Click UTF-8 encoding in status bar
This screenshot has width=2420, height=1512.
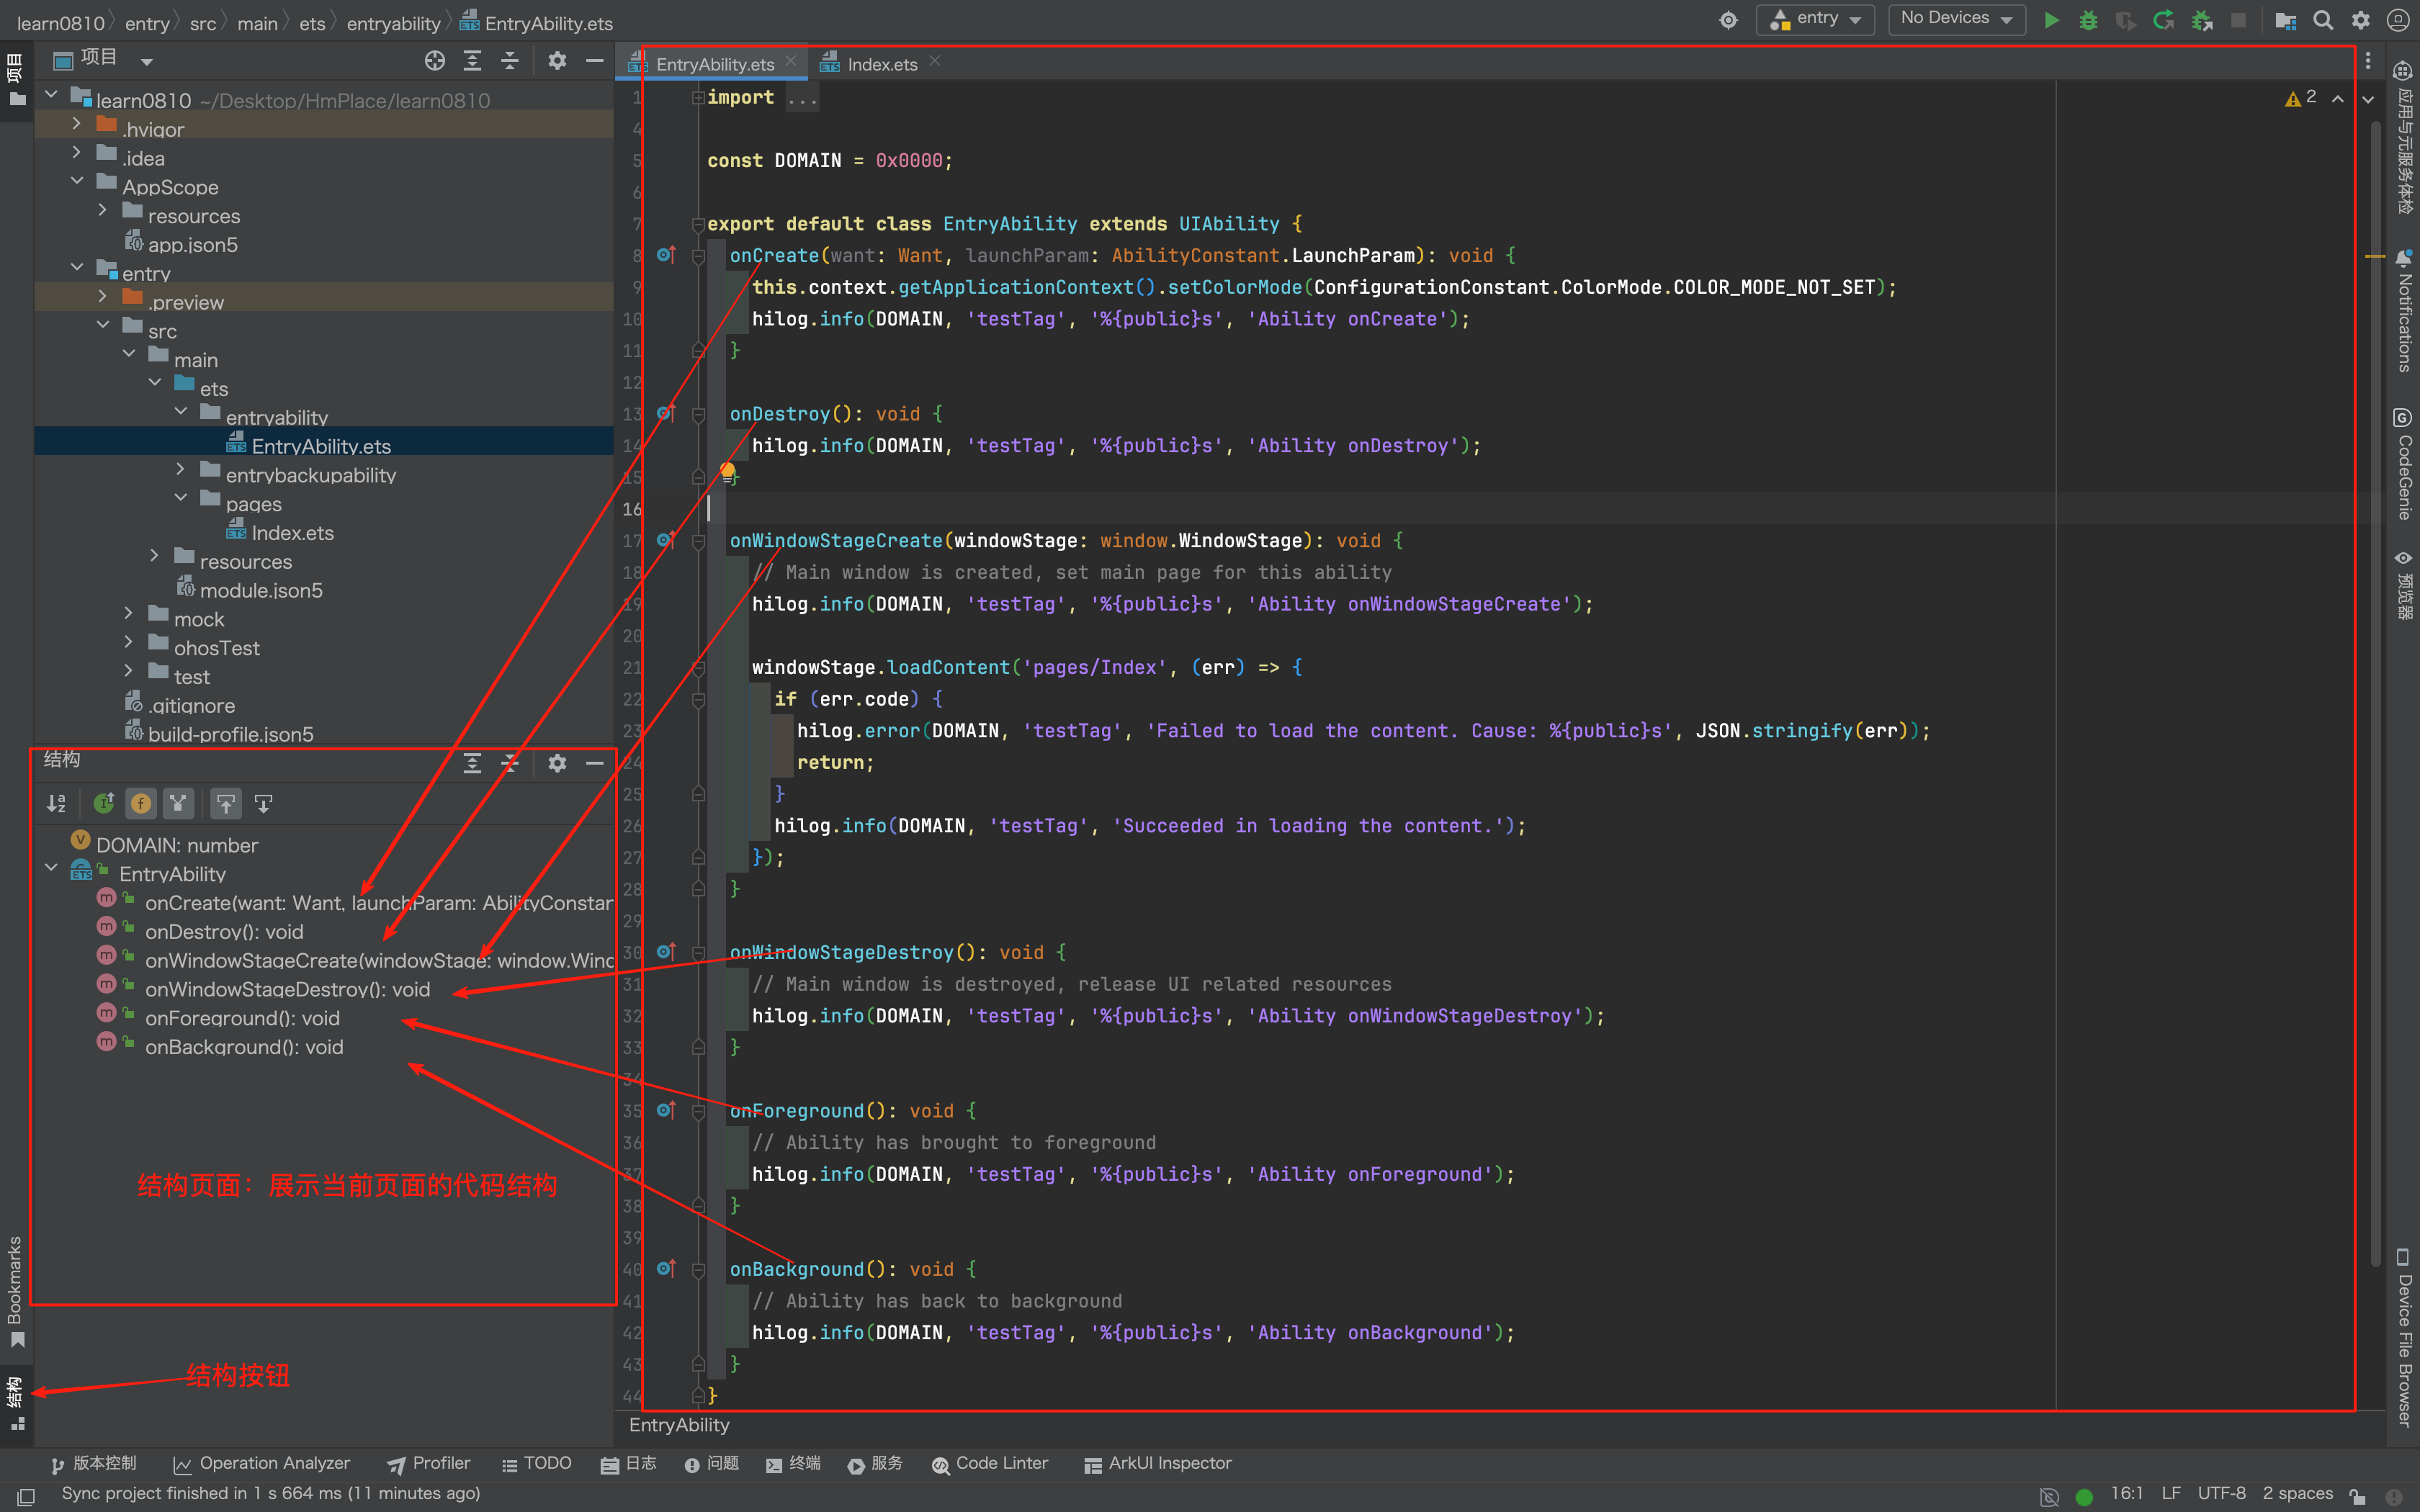tap(2221, 1493)
